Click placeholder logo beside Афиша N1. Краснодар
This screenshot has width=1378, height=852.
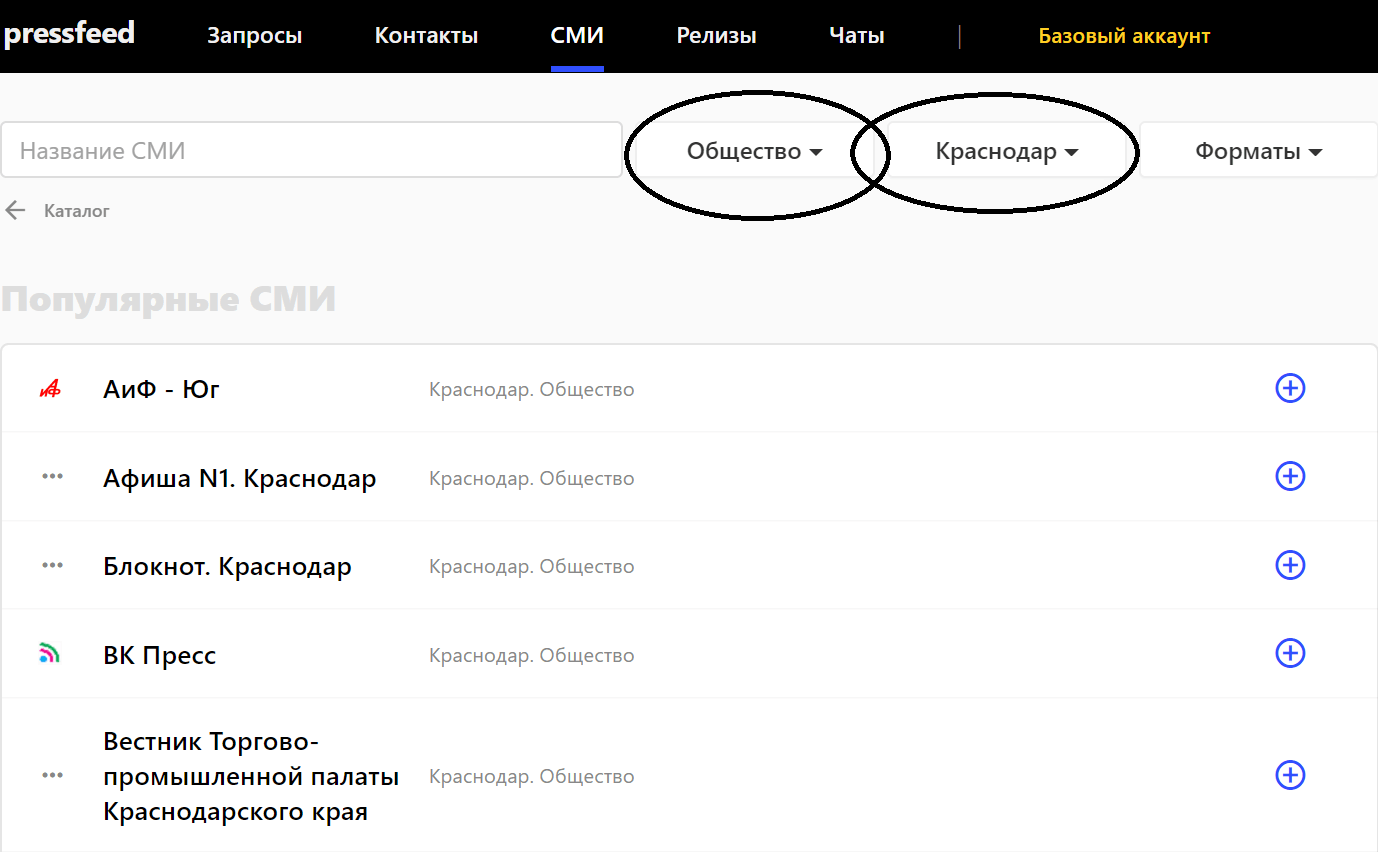(x=52, y=477)
